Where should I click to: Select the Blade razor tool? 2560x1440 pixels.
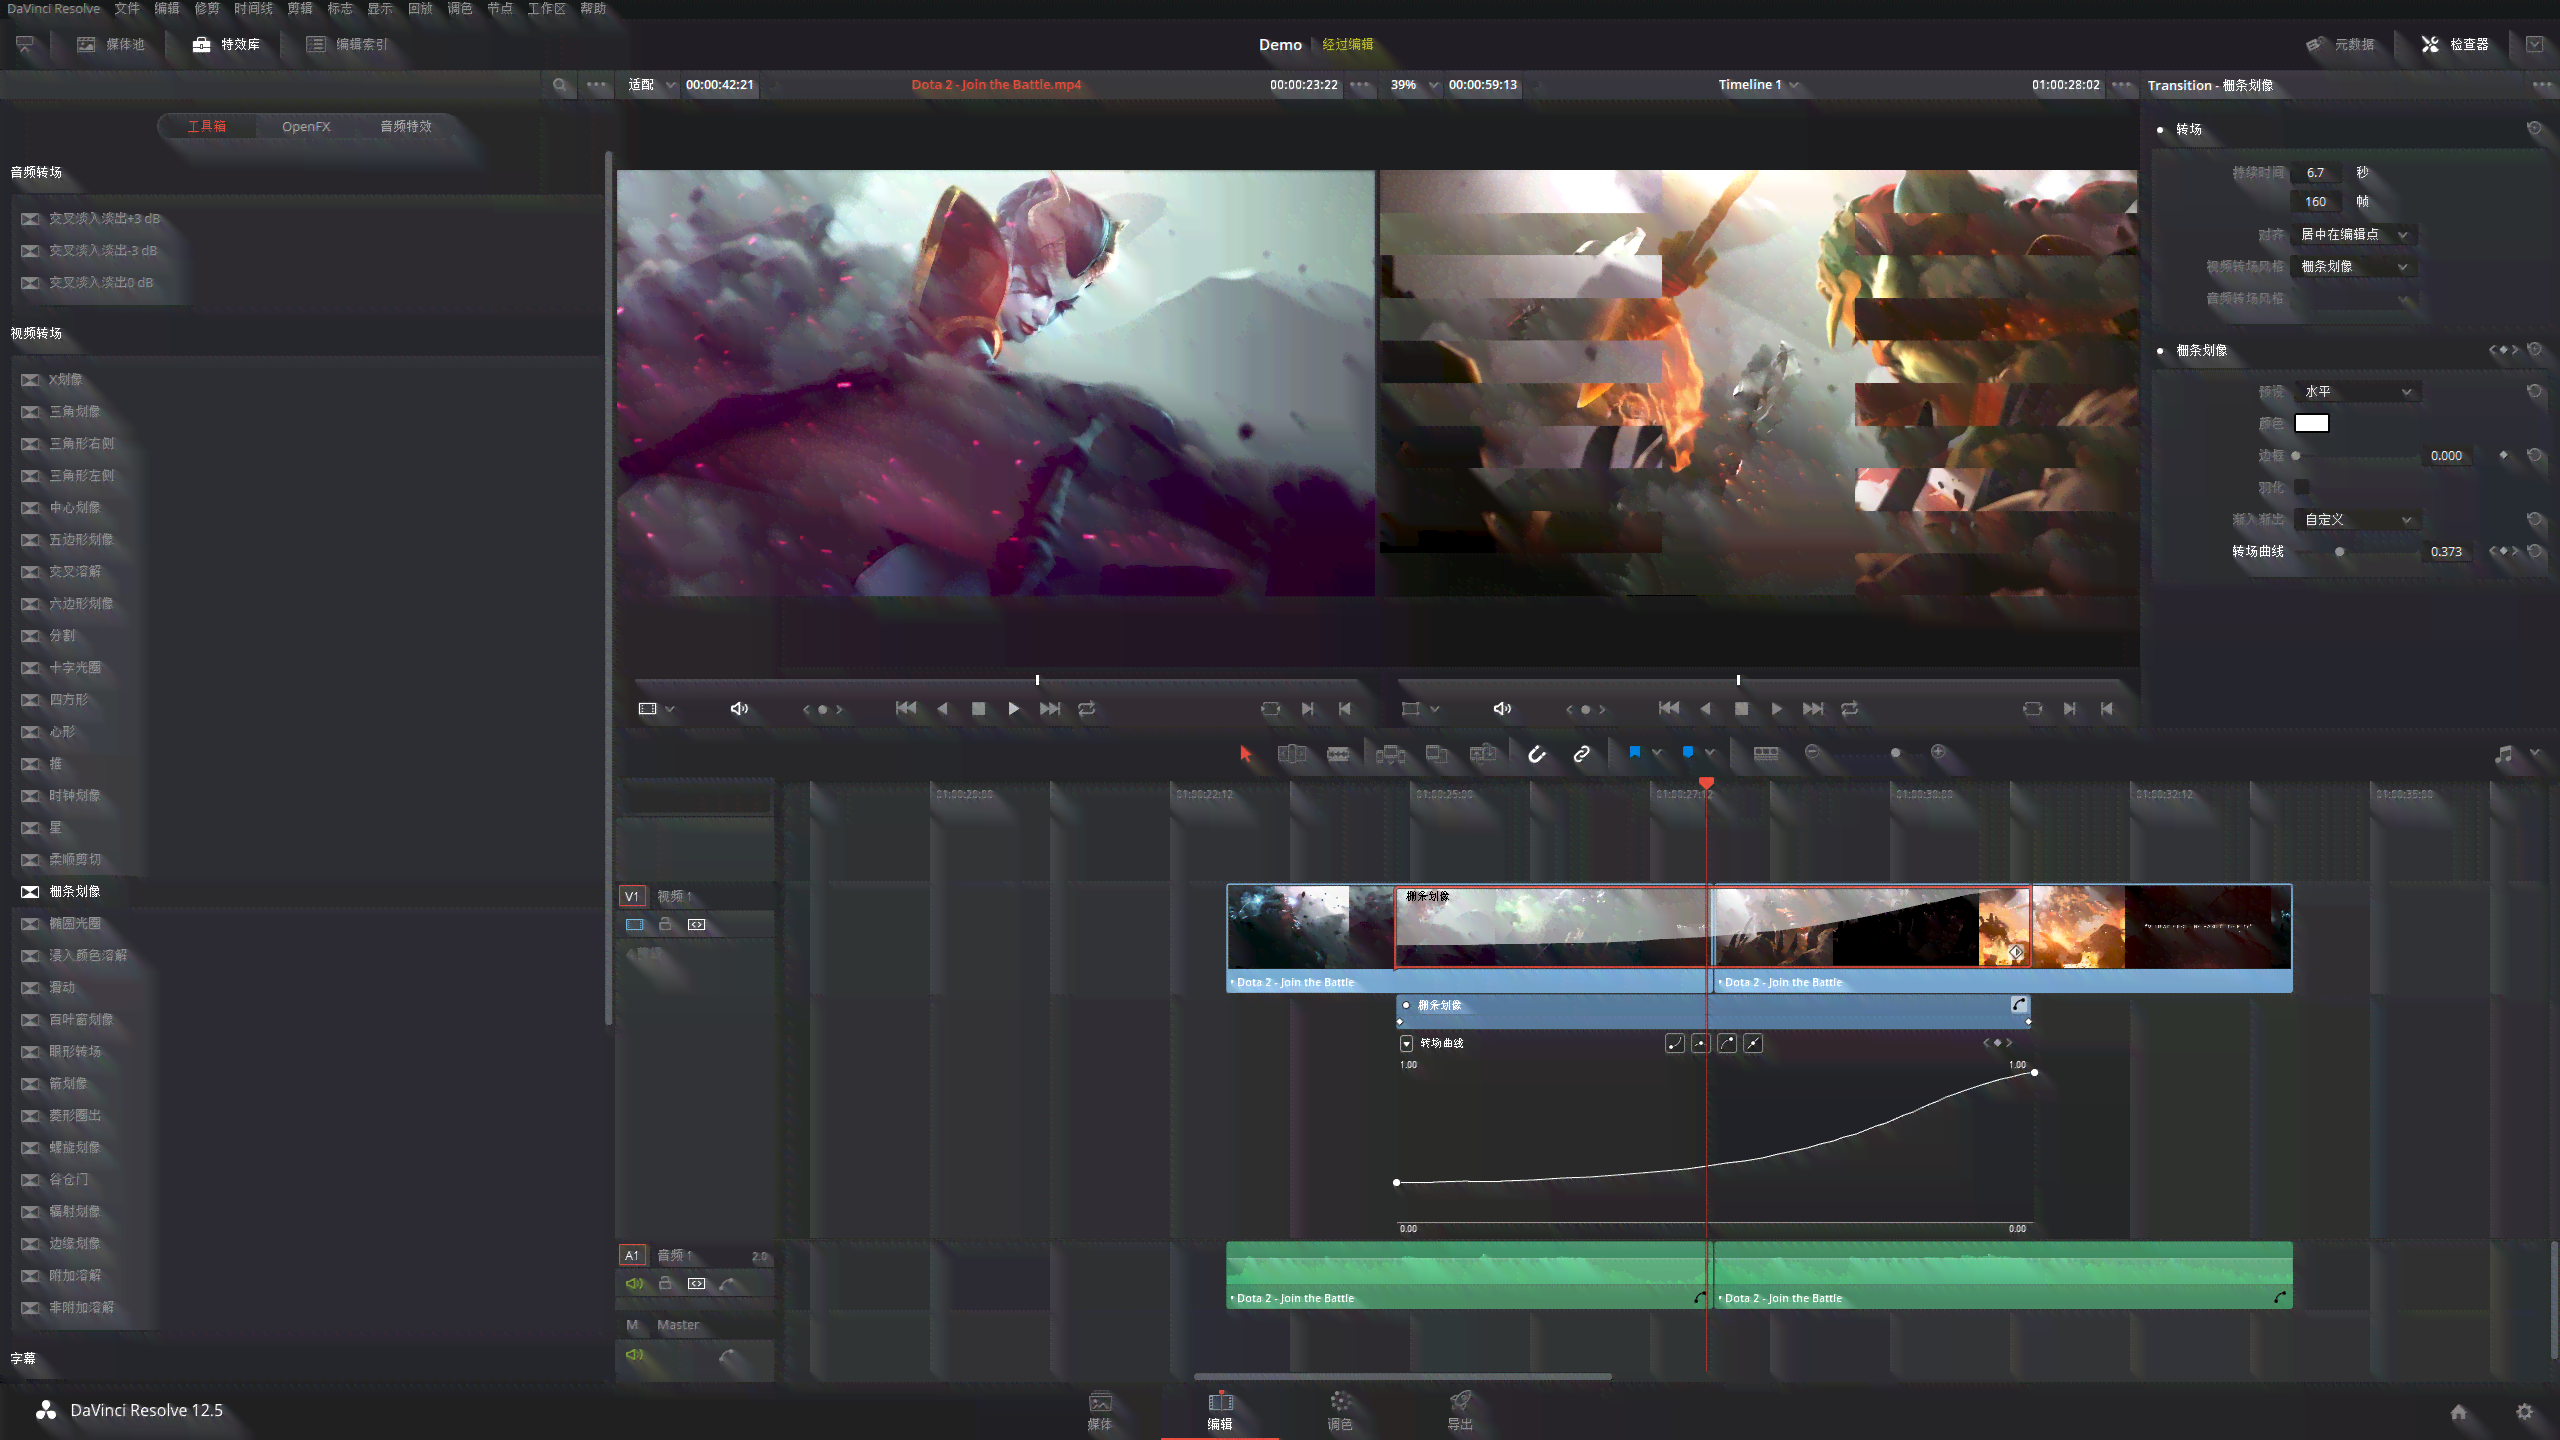(1338, 754)
